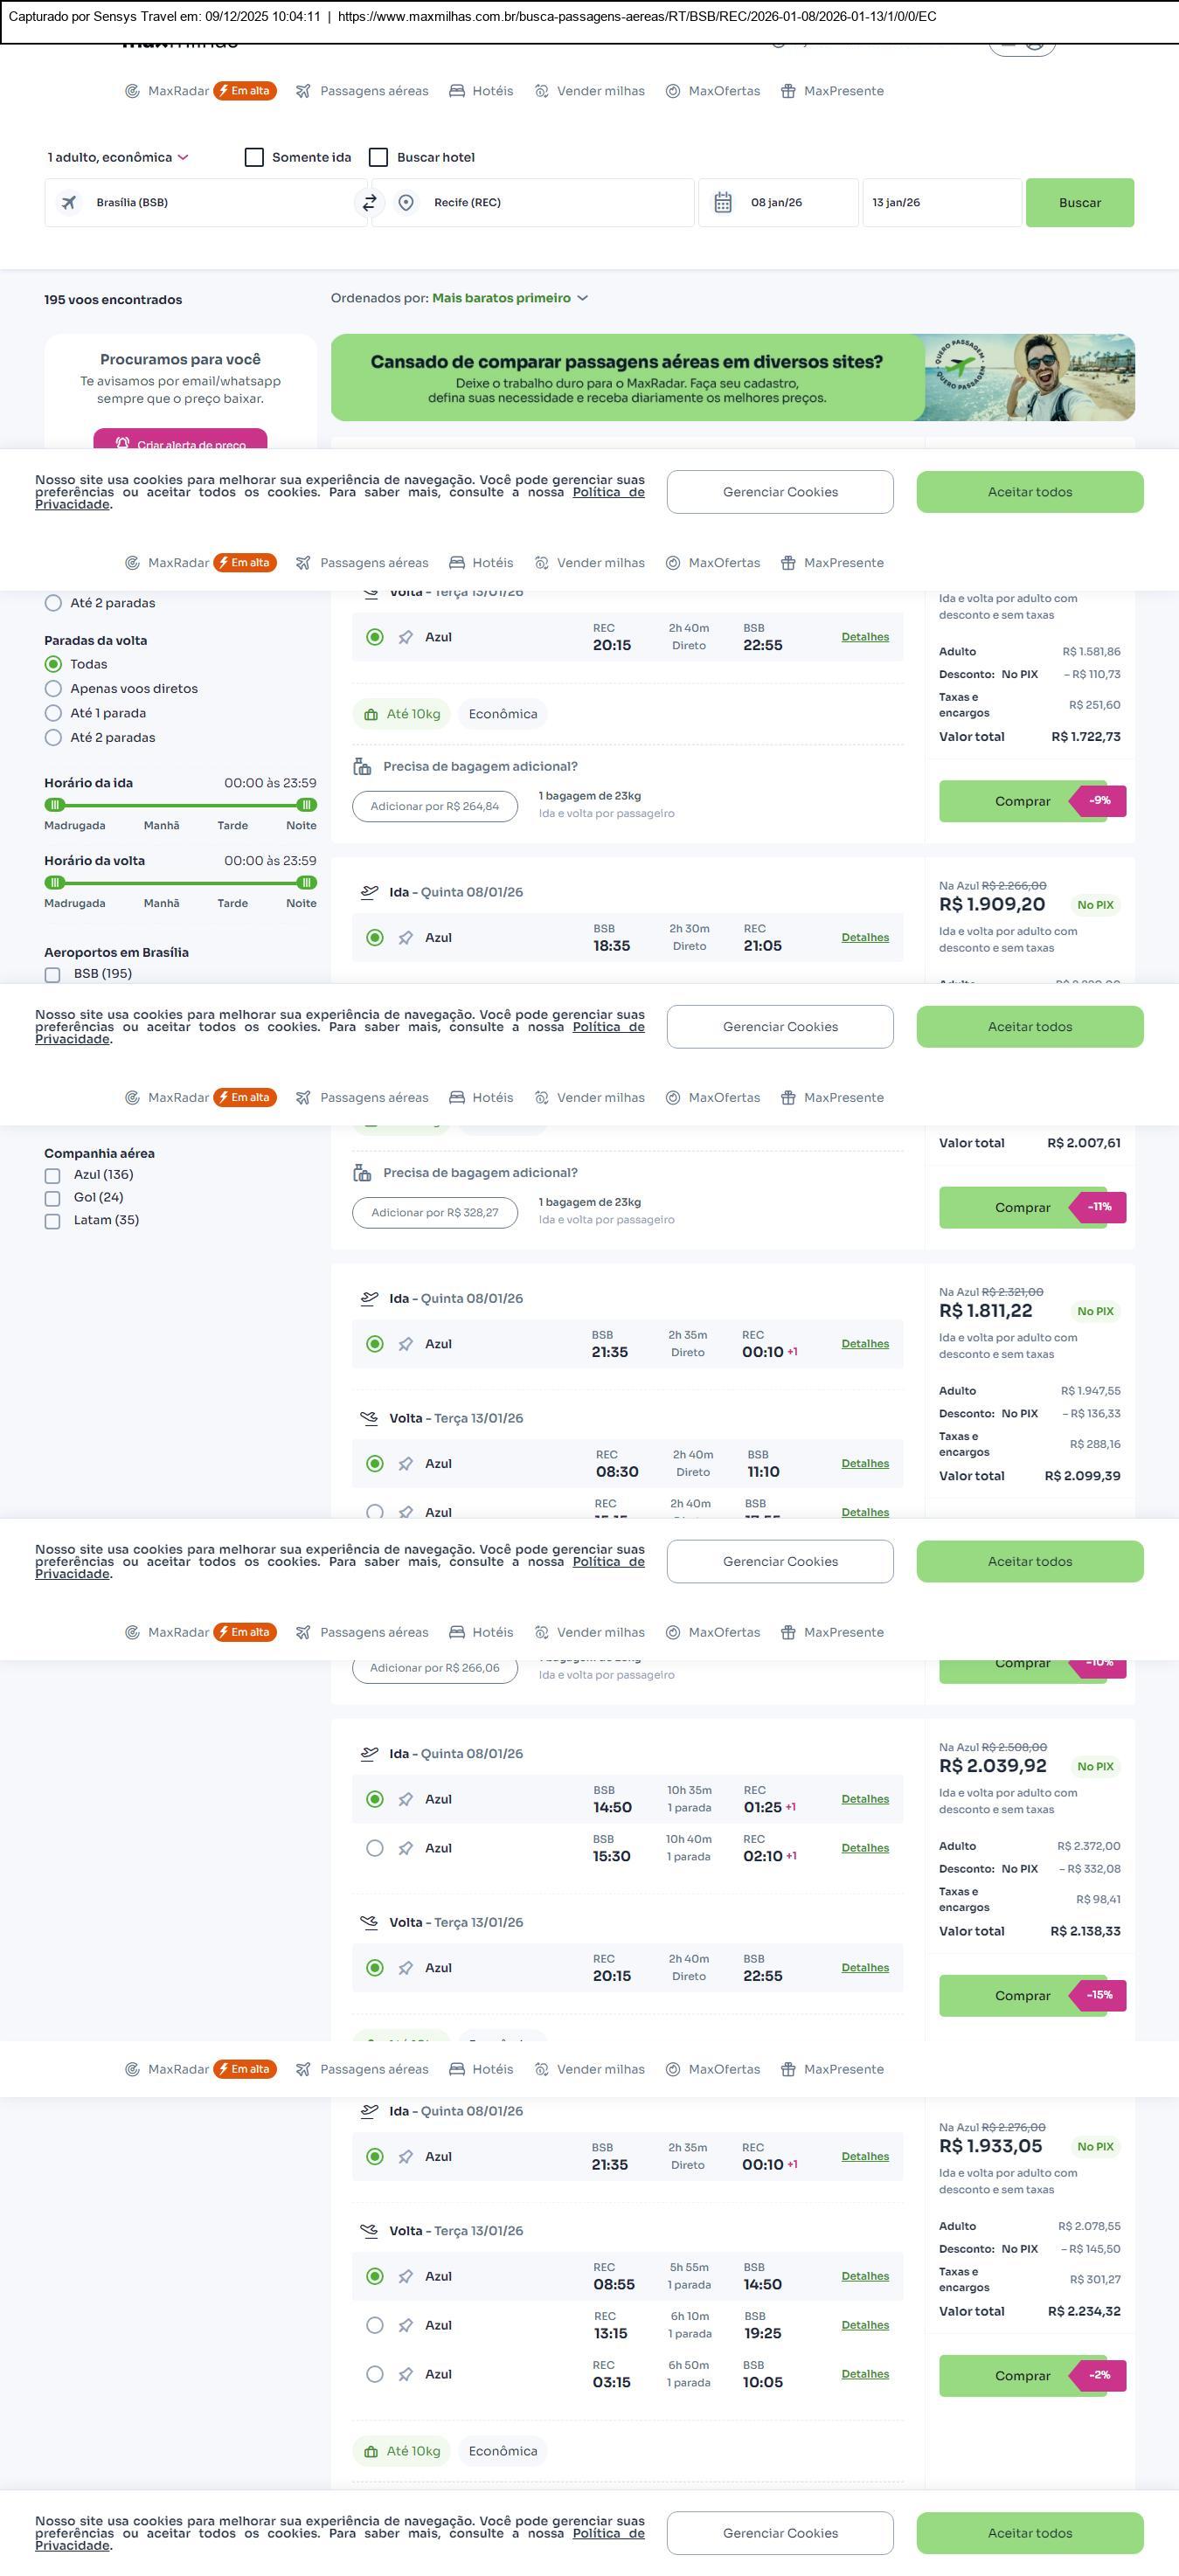
Task: Select the 13:15 REC return flight option
Action: click(375, 2326)
